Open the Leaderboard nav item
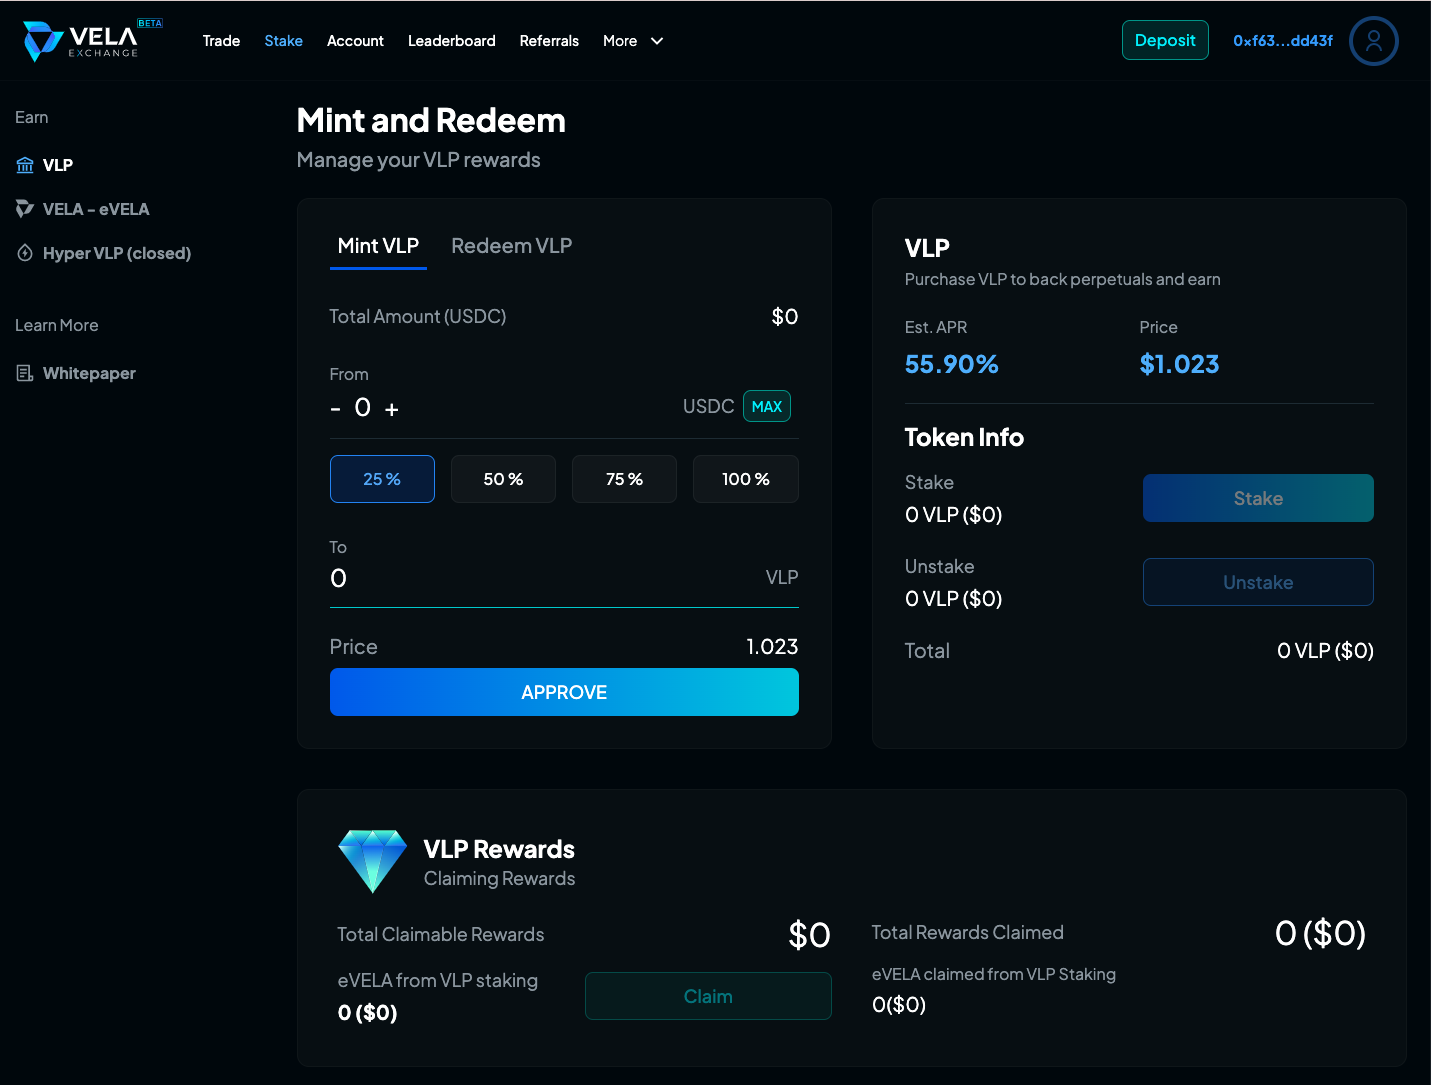Screen dimensions: 1431x1085 pyautogui.click(x=451, y=41)
